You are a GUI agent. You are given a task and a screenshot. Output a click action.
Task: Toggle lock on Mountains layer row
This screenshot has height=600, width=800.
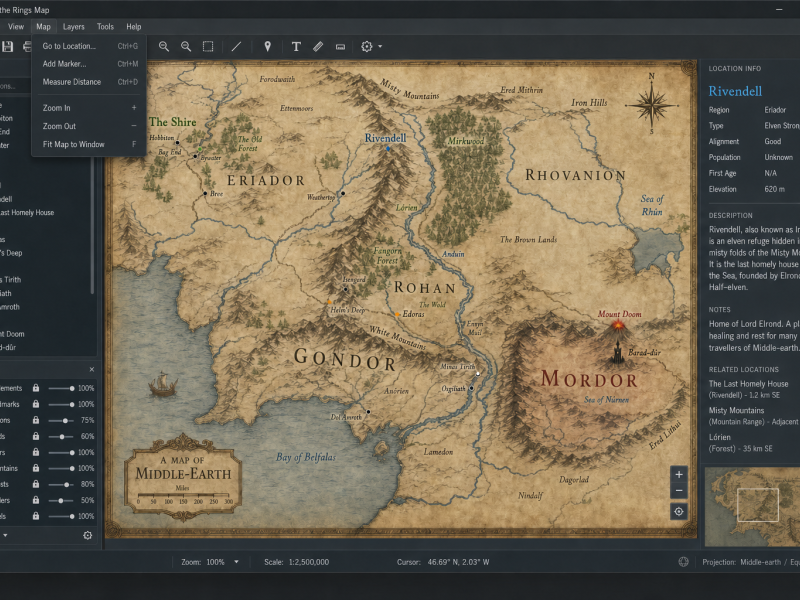pos(36,468)
